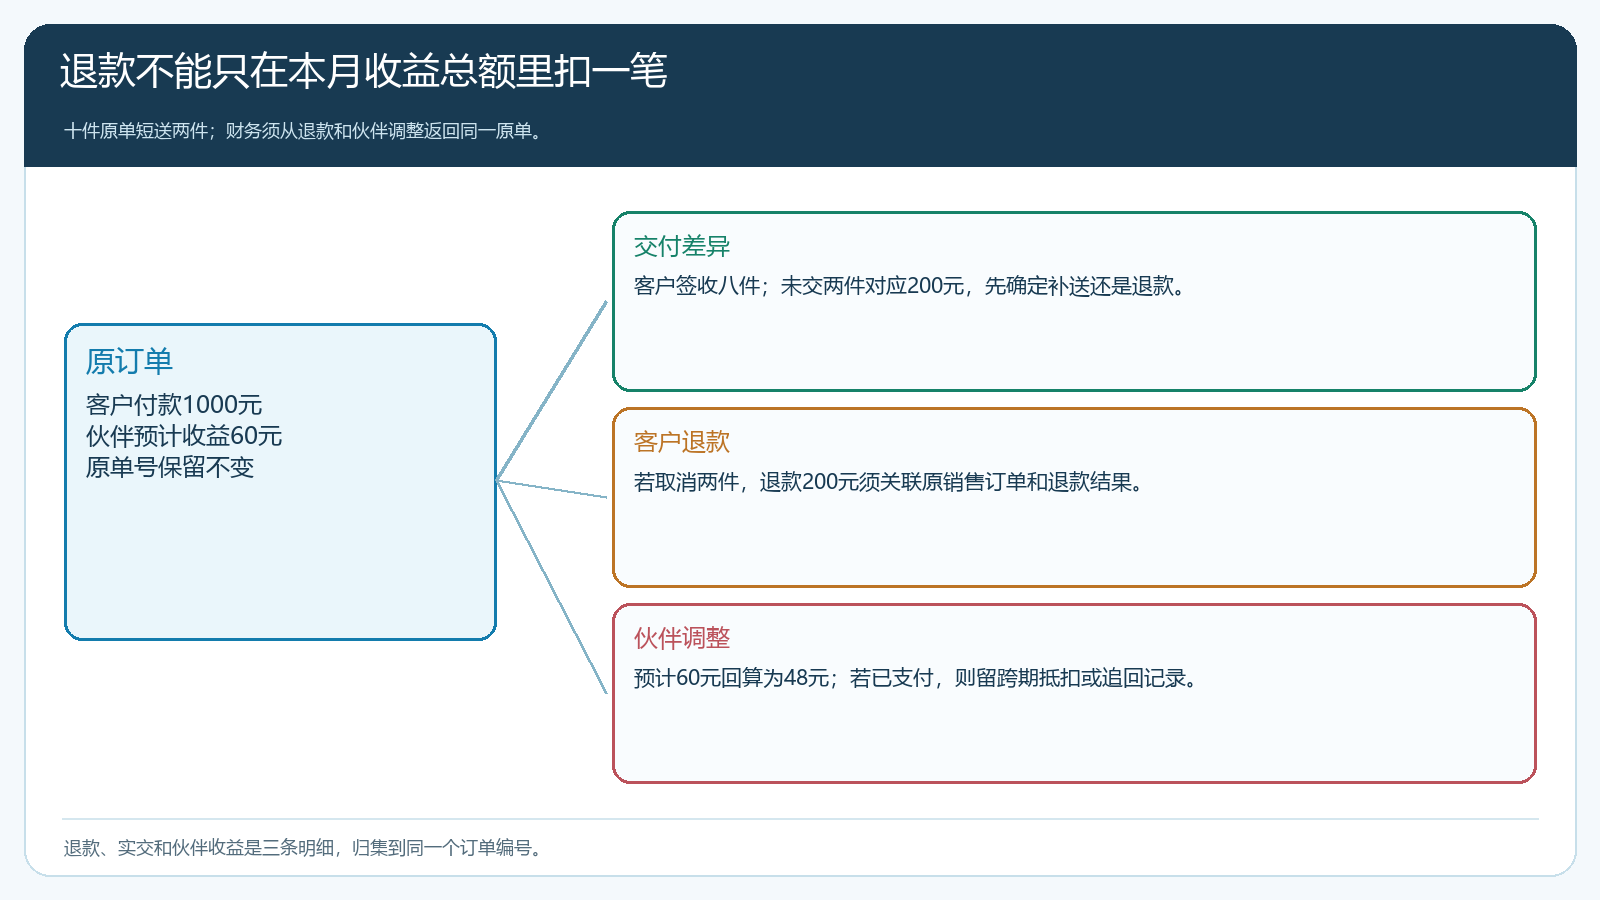Select the line 客户付款1000元
1600x900 pixels.
click(174, 405)
